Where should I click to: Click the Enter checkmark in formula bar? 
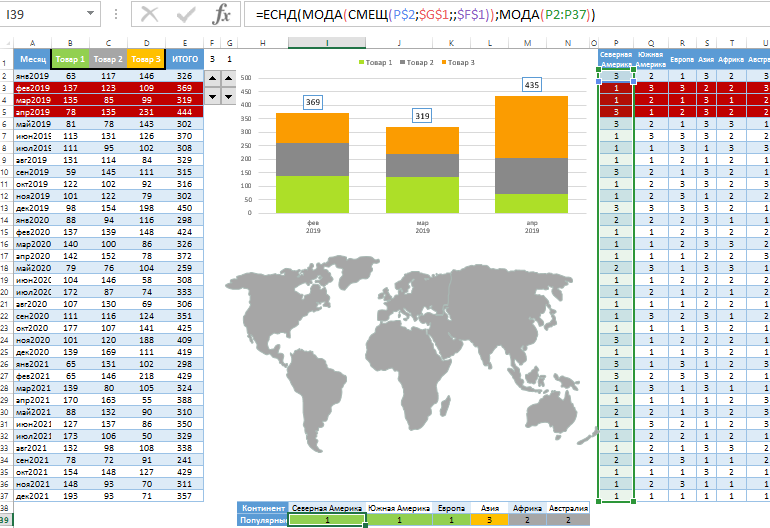tap(187, 16)
